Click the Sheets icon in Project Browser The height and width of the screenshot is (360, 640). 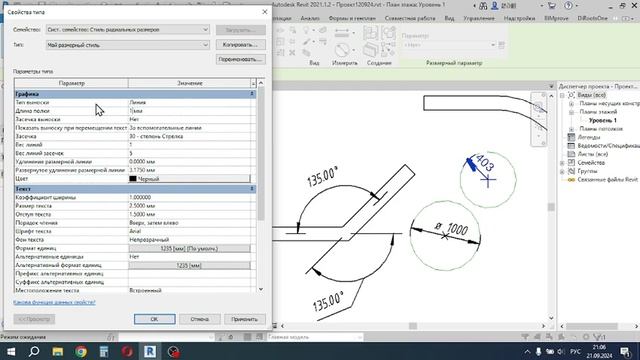click(571, 154)
